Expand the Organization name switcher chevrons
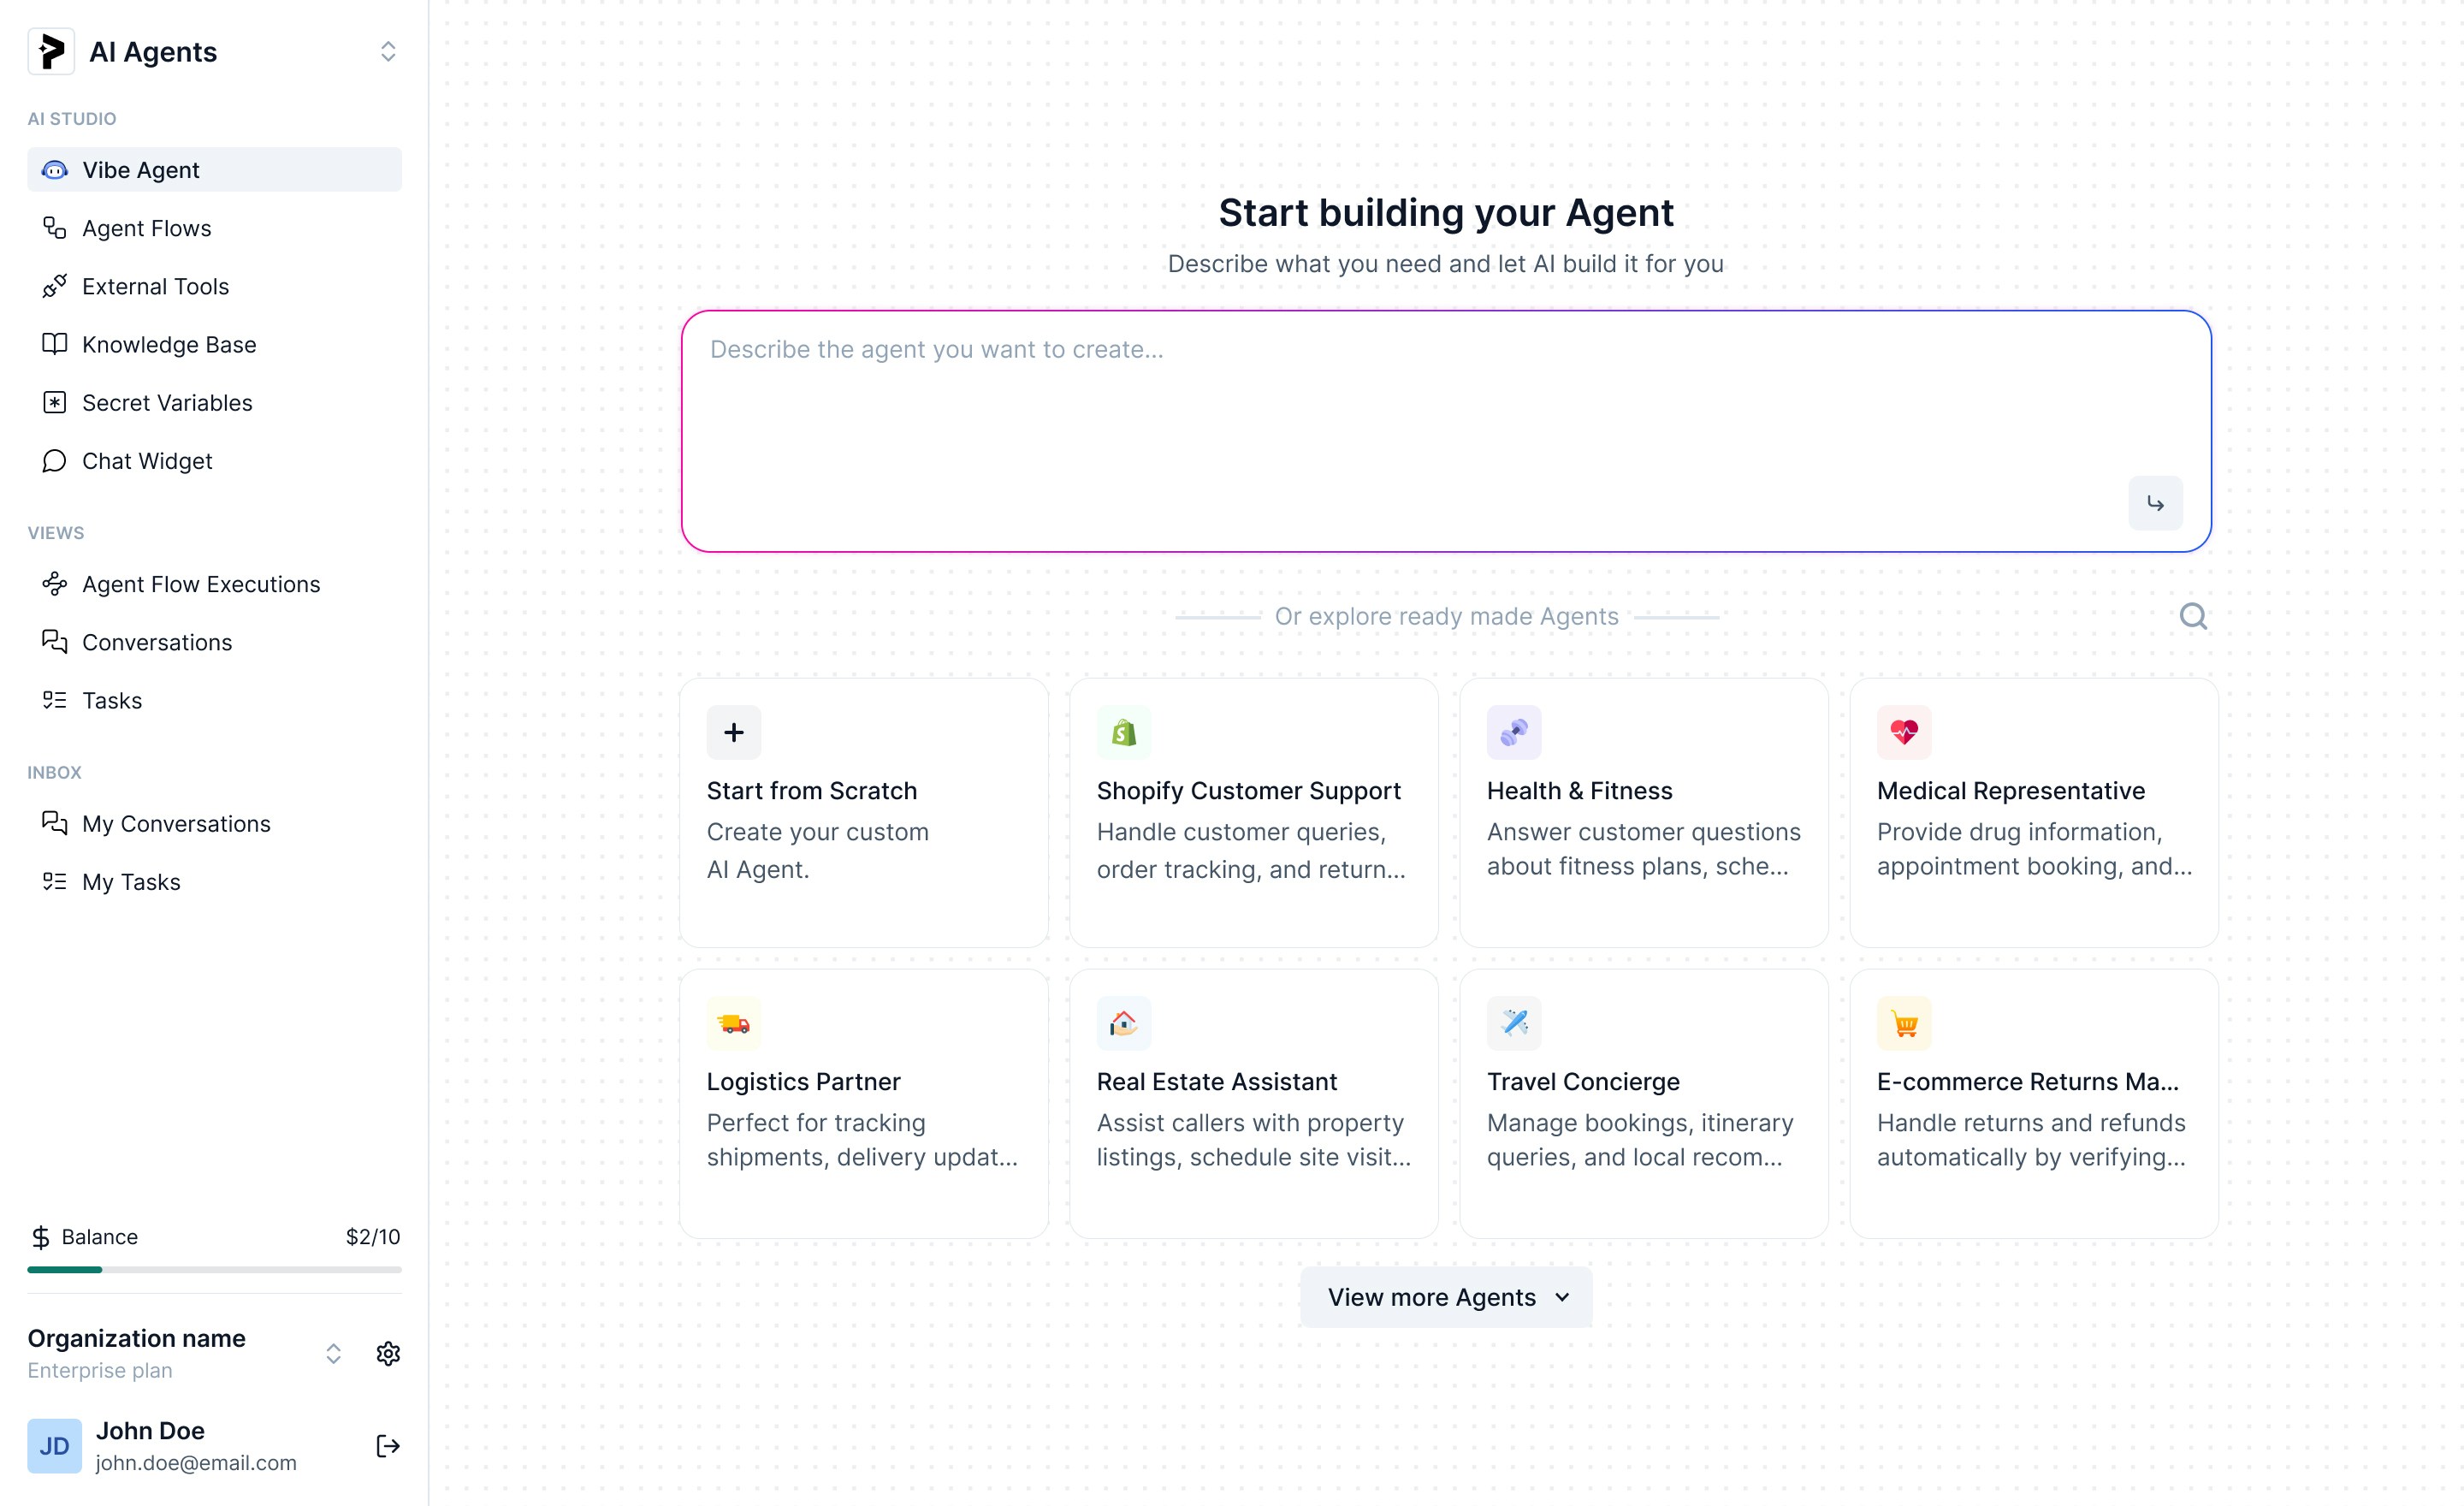This screenshot has width=2464, height=1506. pyautogui.click(x=333, y=1353)
